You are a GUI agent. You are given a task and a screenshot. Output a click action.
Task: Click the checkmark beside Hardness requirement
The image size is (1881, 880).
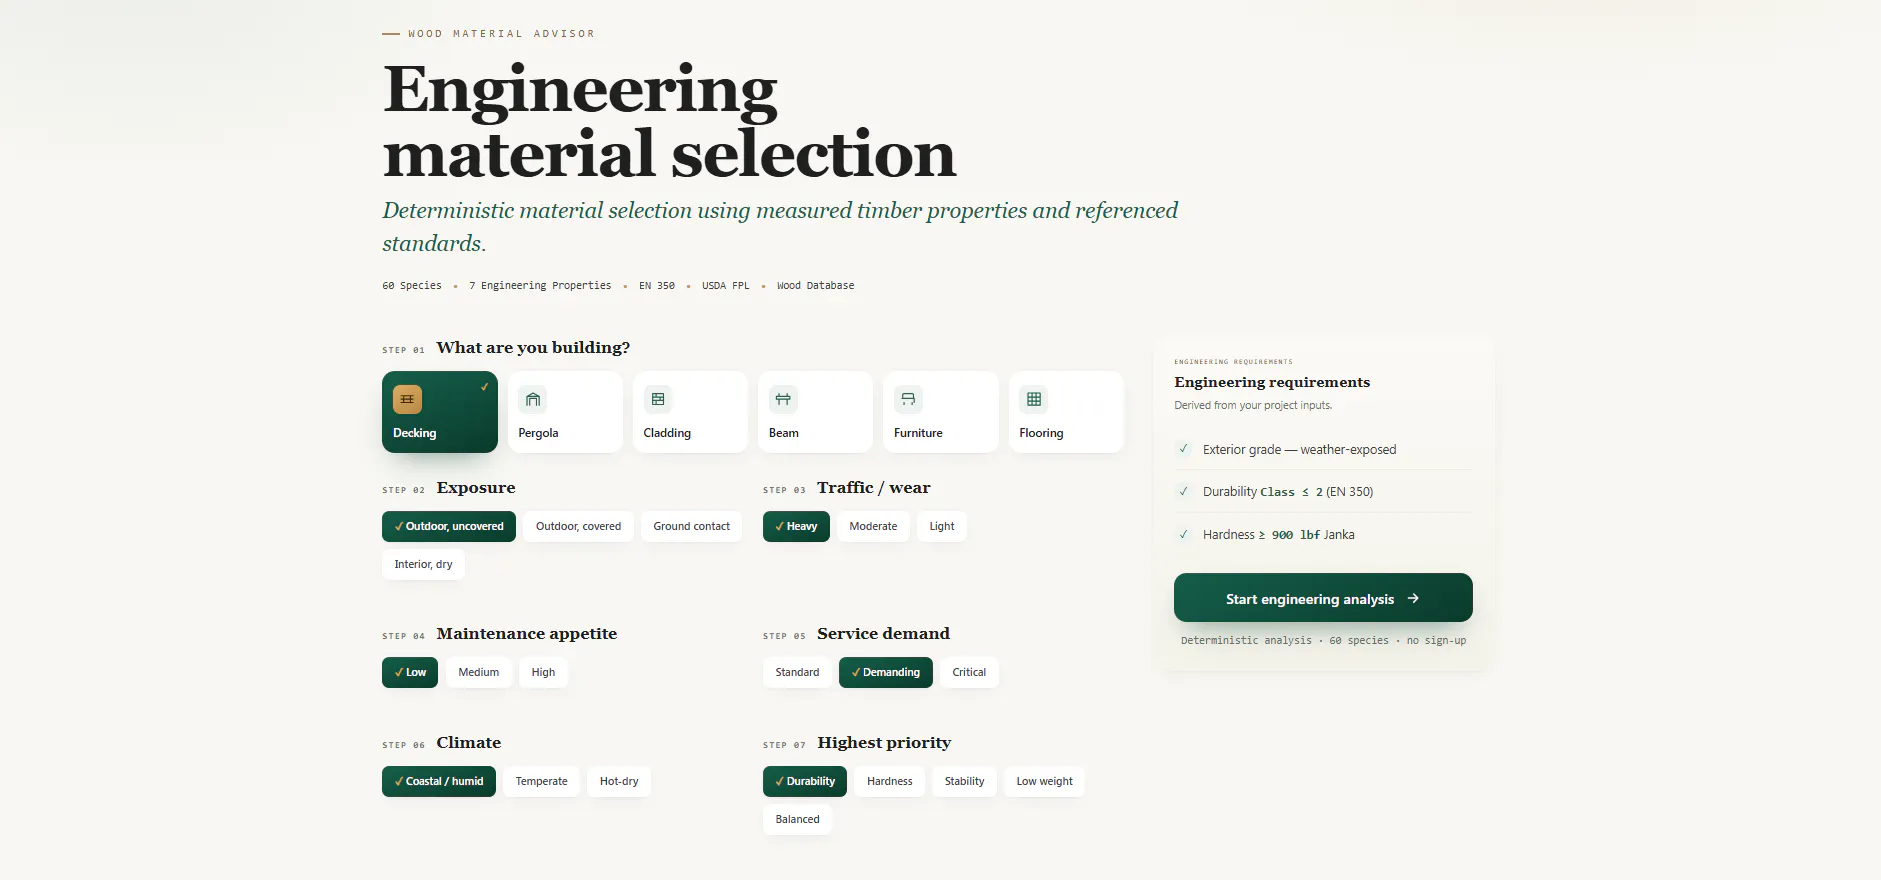tap(1184, 534)
